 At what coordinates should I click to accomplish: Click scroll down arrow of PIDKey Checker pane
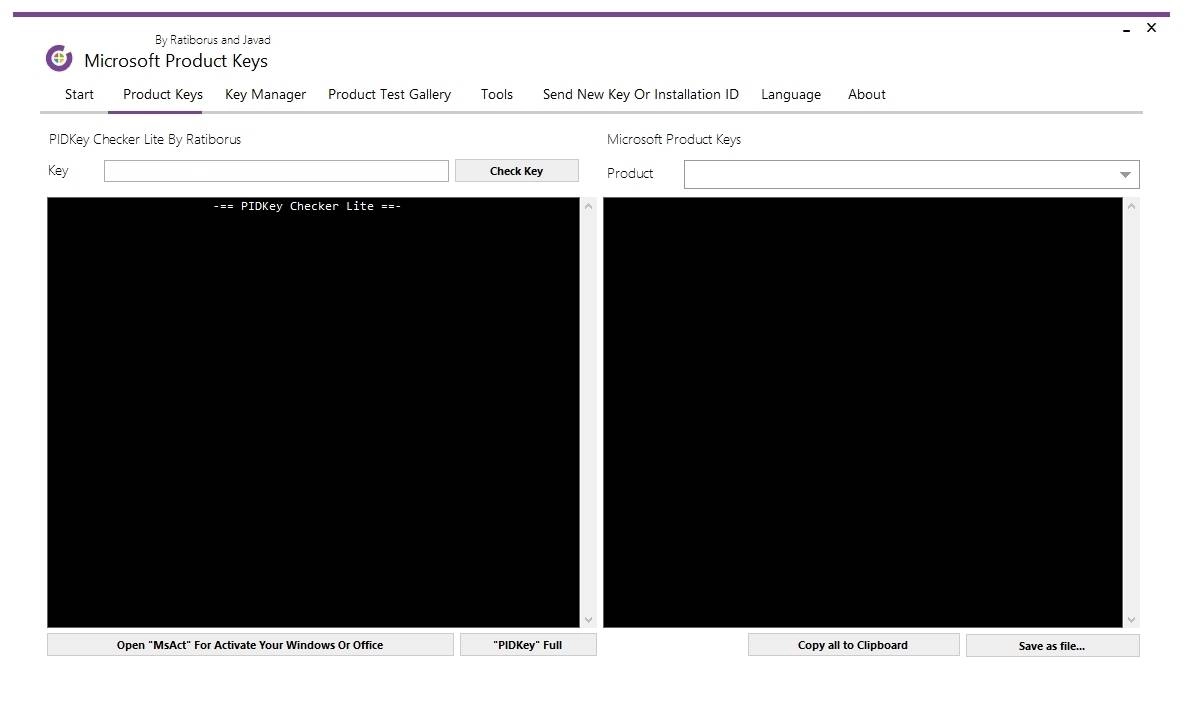[x=588, y=619]
